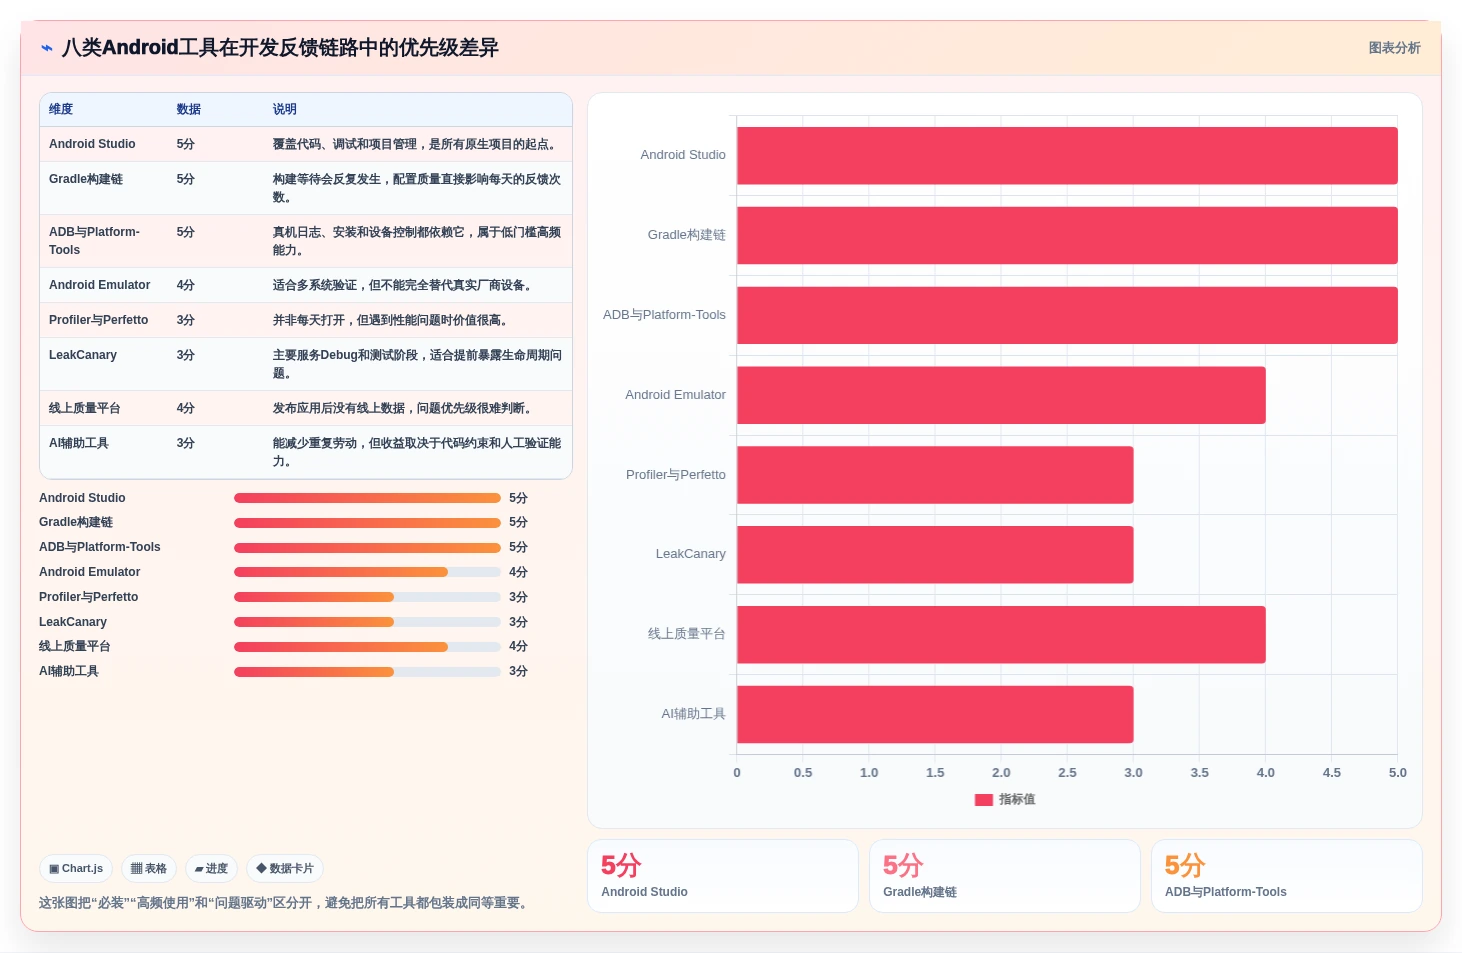
Task: Click the Android Emulator y-axis chart label
Action: click(676, 395)
